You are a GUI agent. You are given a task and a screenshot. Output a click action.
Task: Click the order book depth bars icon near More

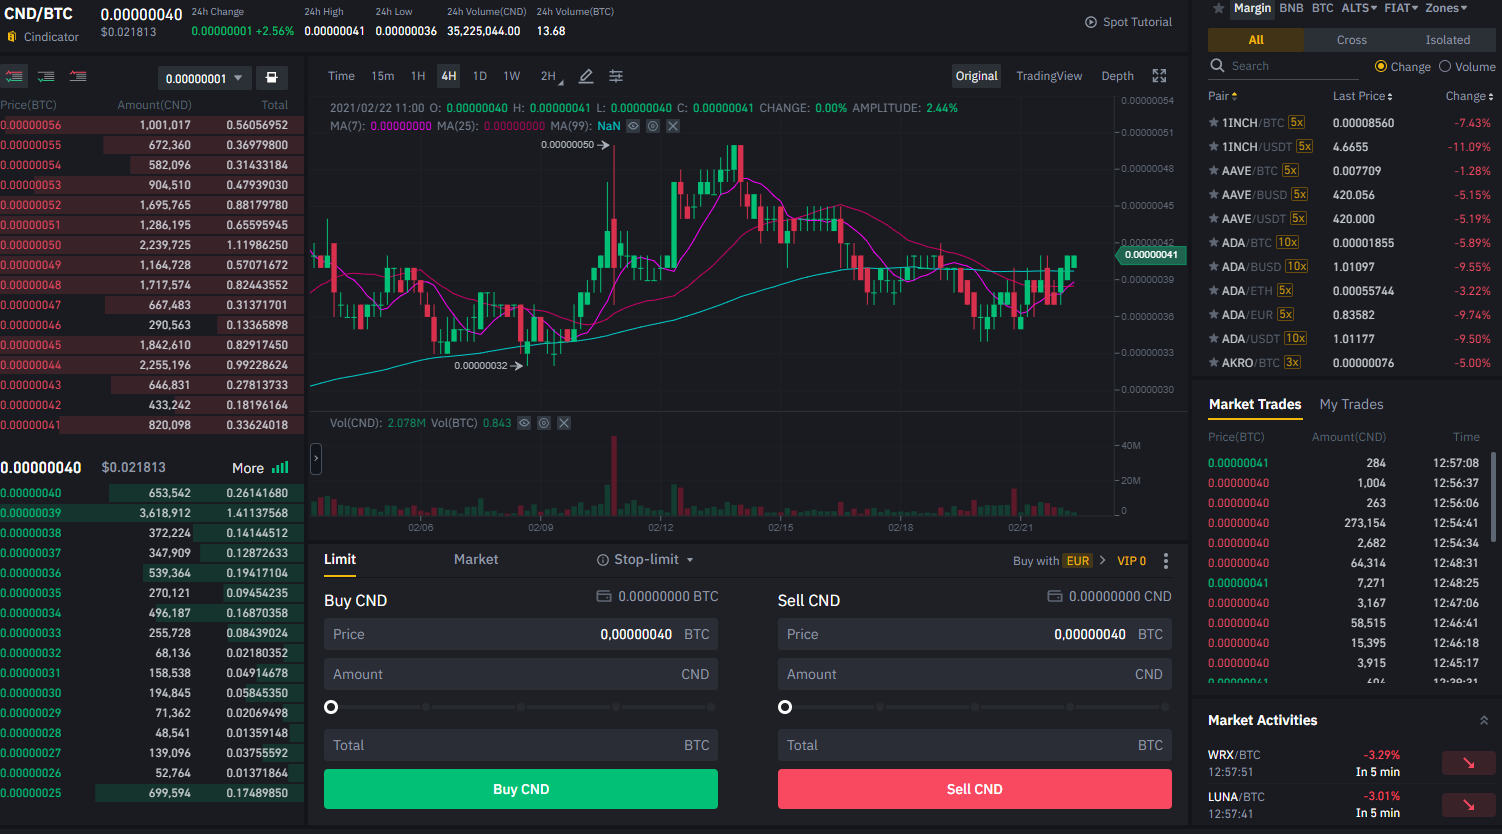280,468
